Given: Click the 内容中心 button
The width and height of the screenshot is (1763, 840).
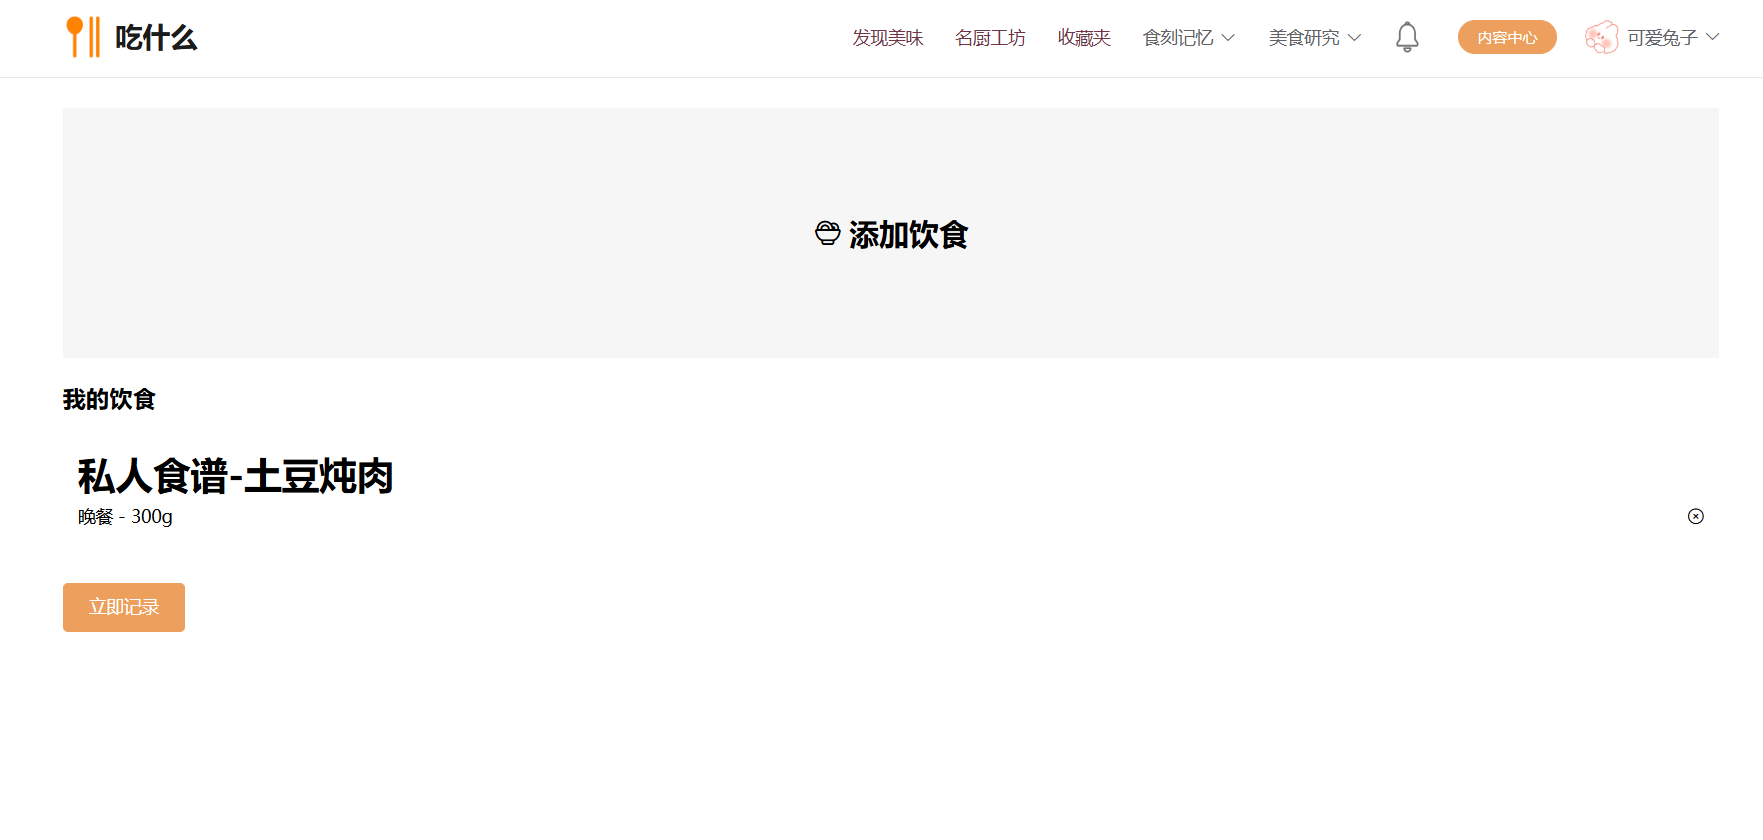Looking at the screenshot, I should pyautogui.click(x=1507, y=37).
